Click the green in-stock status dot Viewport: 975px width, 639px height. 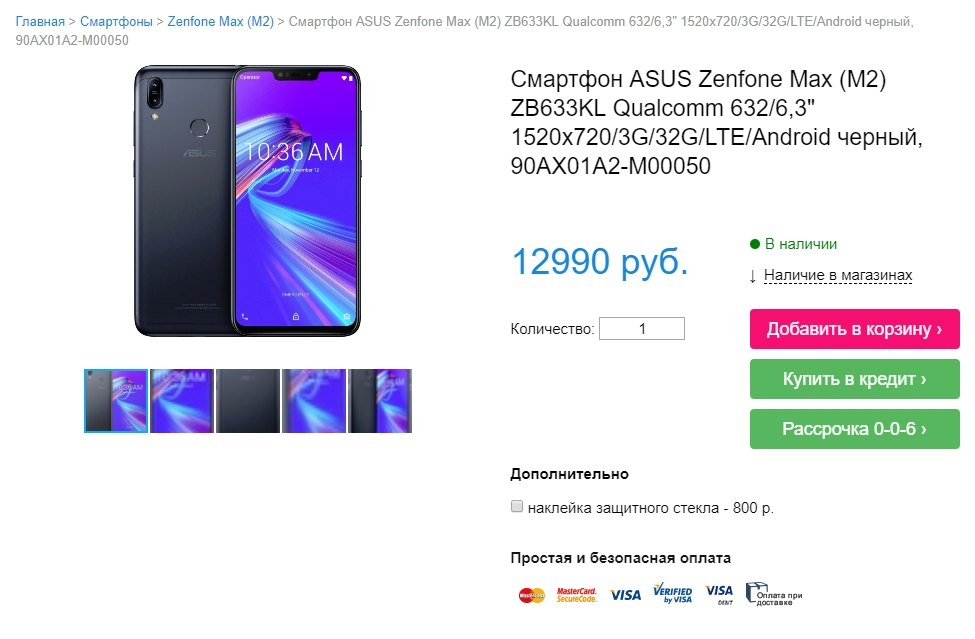(x=755, y=244)
